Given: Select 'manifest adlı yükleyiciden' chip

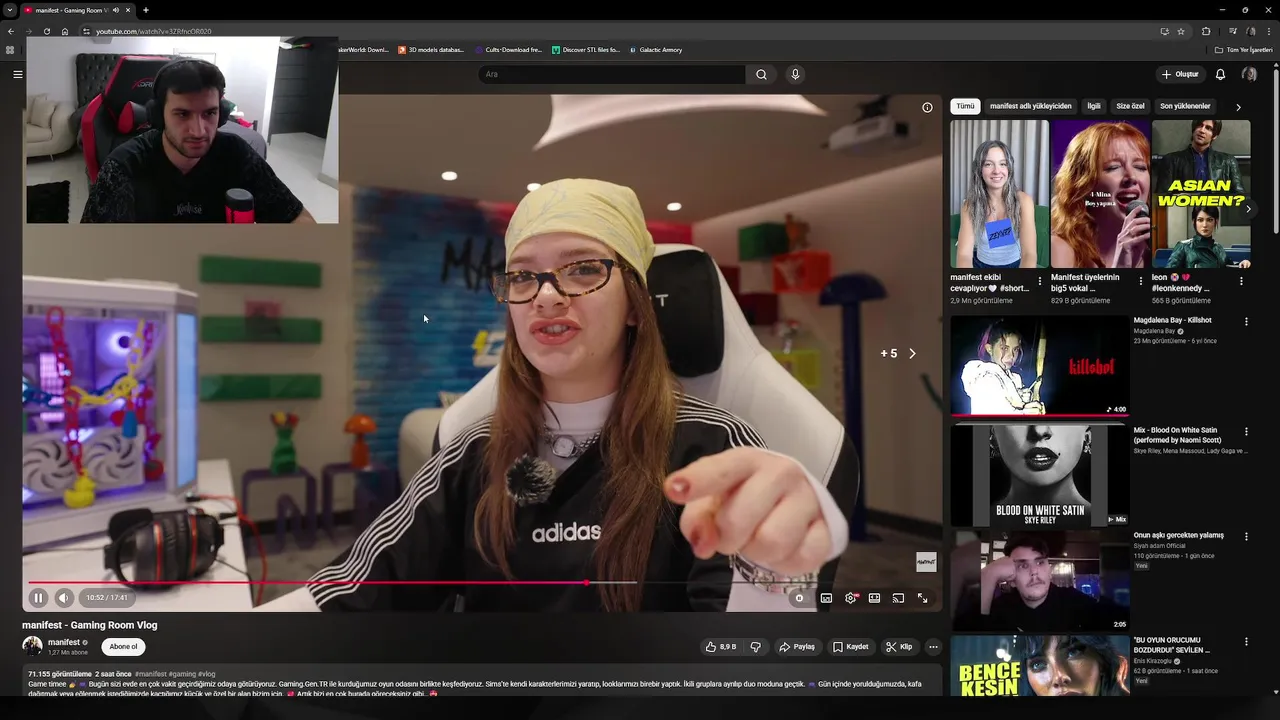Looking at the screenshot, I should tap(1031, 106).
